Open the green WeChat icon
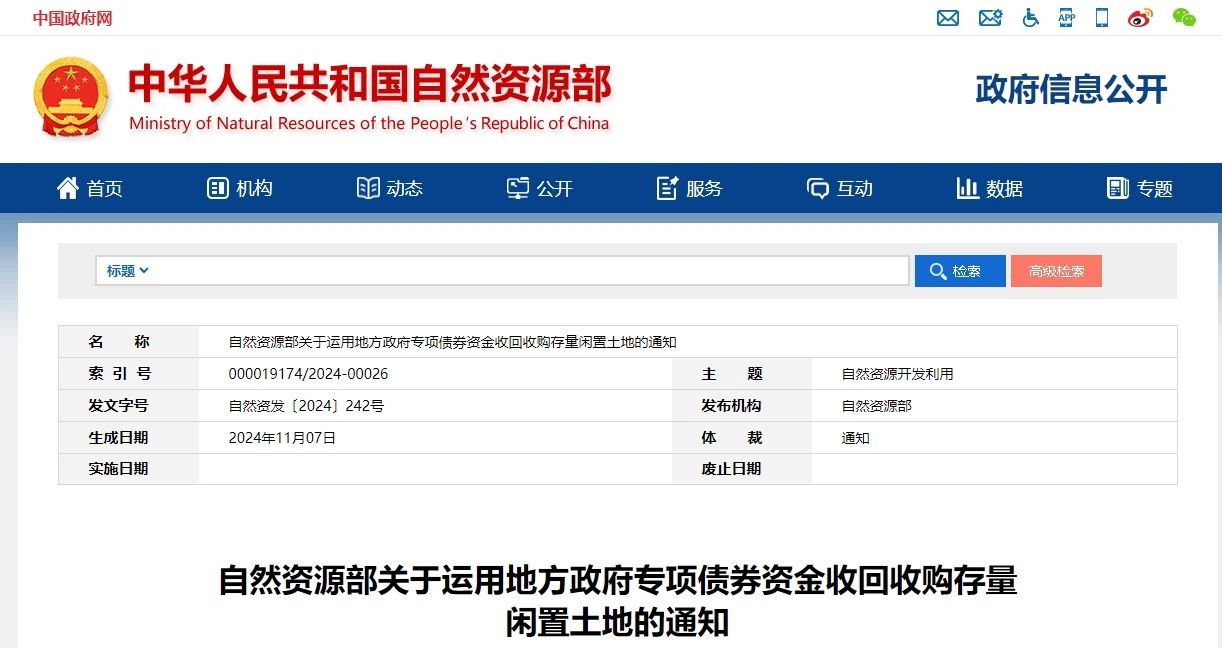 point(1184,18)
